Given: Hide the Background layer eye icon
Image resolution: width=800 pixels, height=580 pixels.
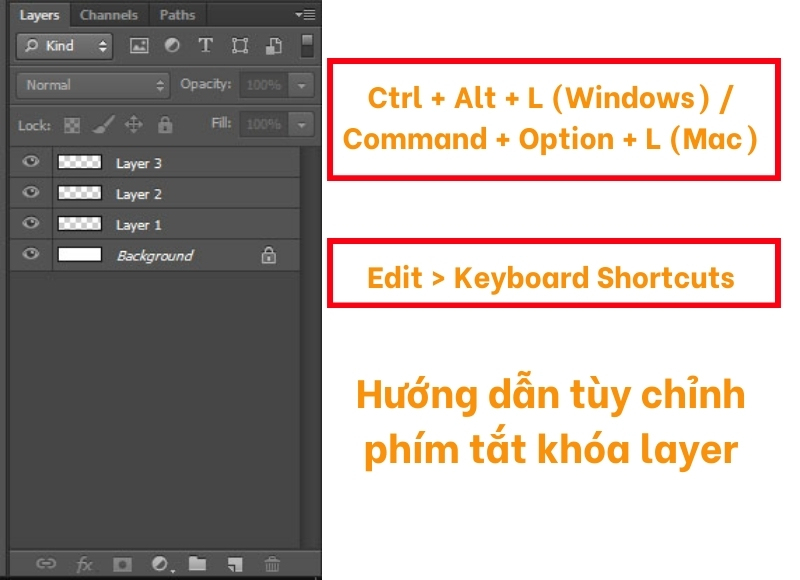Looking at the screenshot, I should click(x=31, y=254).
